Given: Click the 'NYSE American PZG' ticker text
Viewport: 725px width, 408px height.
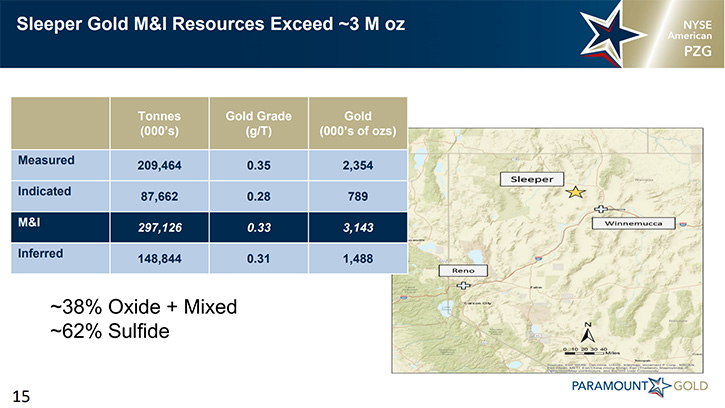Looking at the screenshot, I should [x=691, y=38].
